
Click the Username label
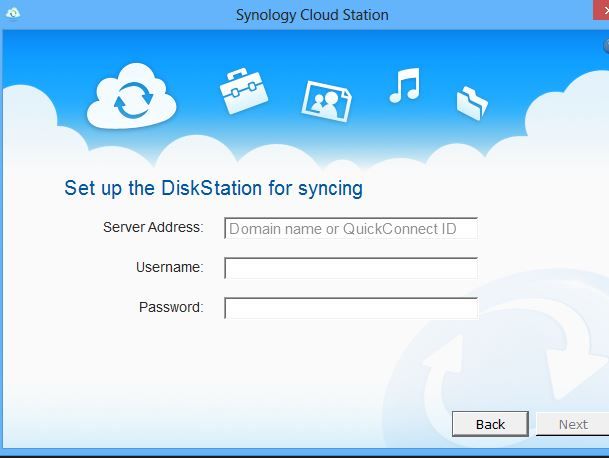click(169, 267)
